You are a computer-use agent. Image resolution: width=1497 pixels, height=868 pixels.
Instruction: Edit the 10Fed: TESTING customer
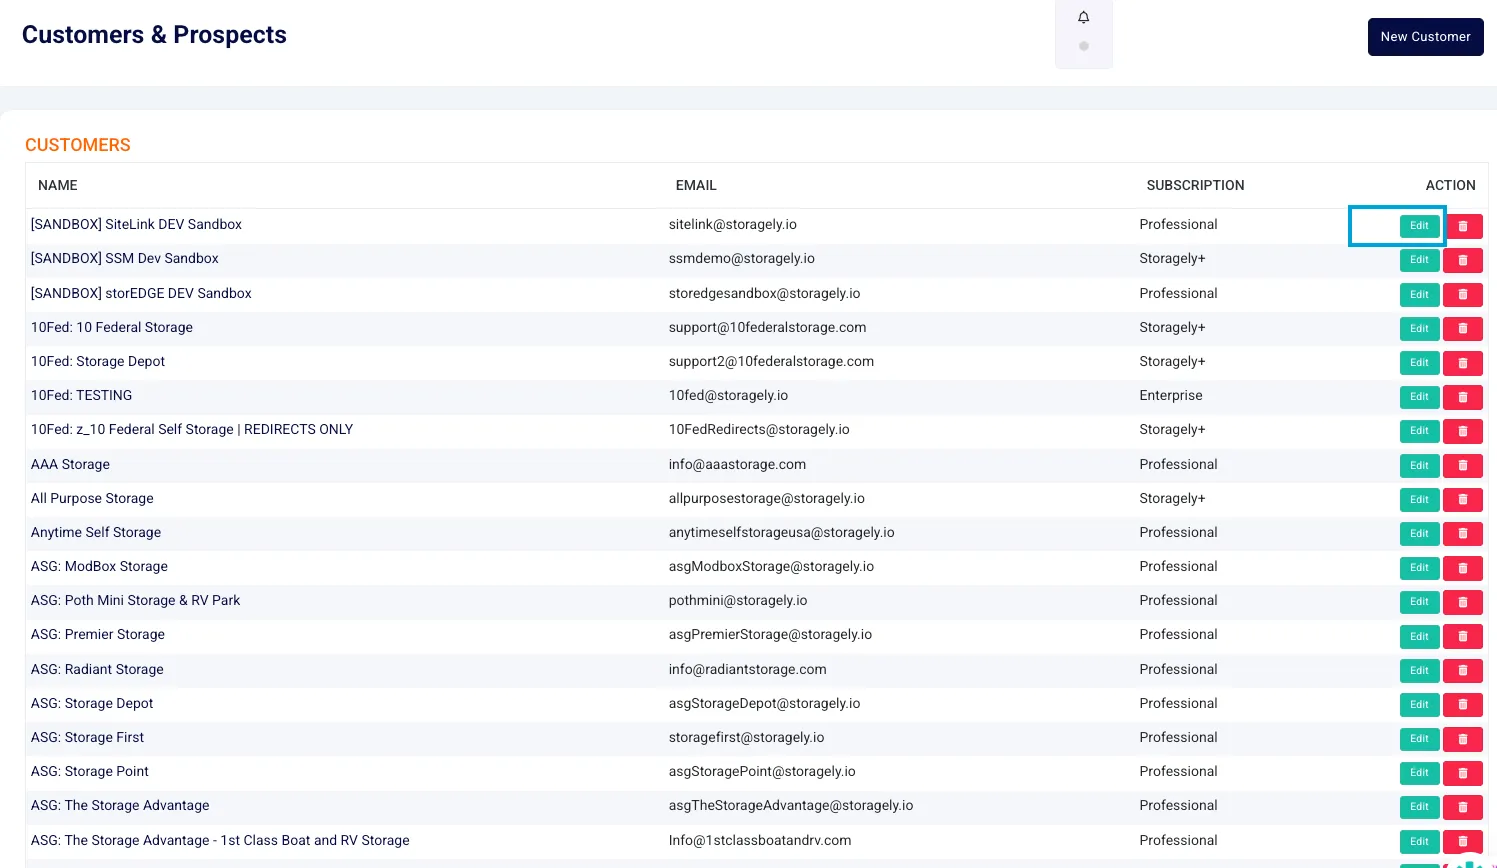pyautogui.click(x=1419, y=397)
